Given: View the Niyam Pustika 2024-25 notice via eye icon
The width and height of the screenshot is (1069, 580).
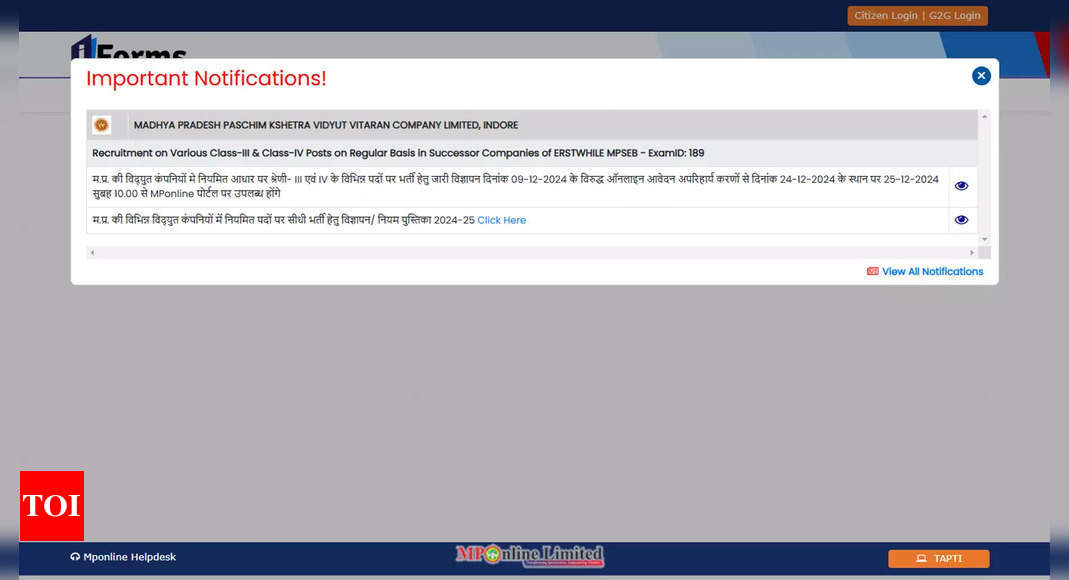Looking at the screenshot, I should click(961, 220).
